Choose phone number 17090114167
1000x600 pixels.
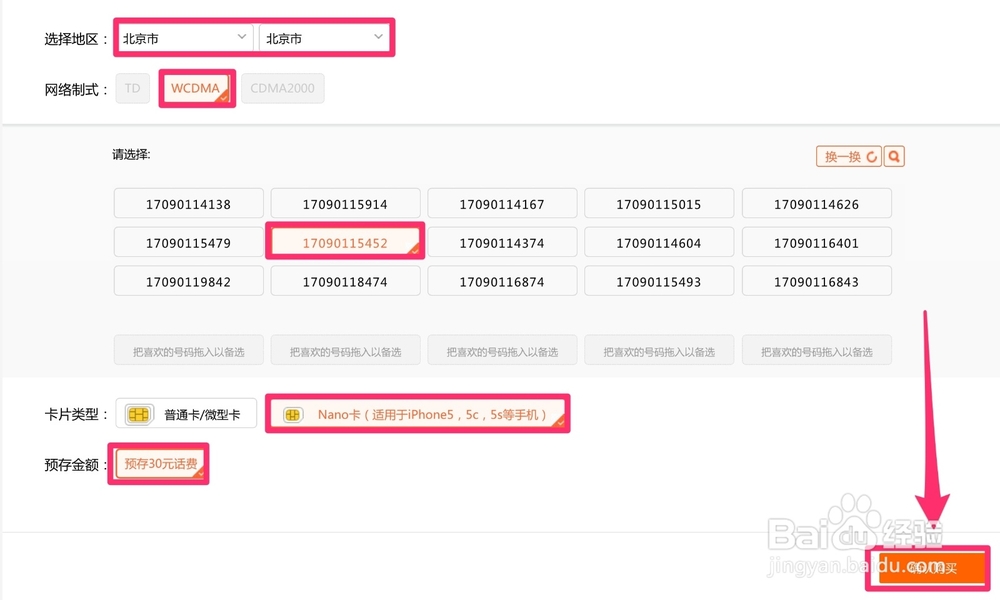502,203
